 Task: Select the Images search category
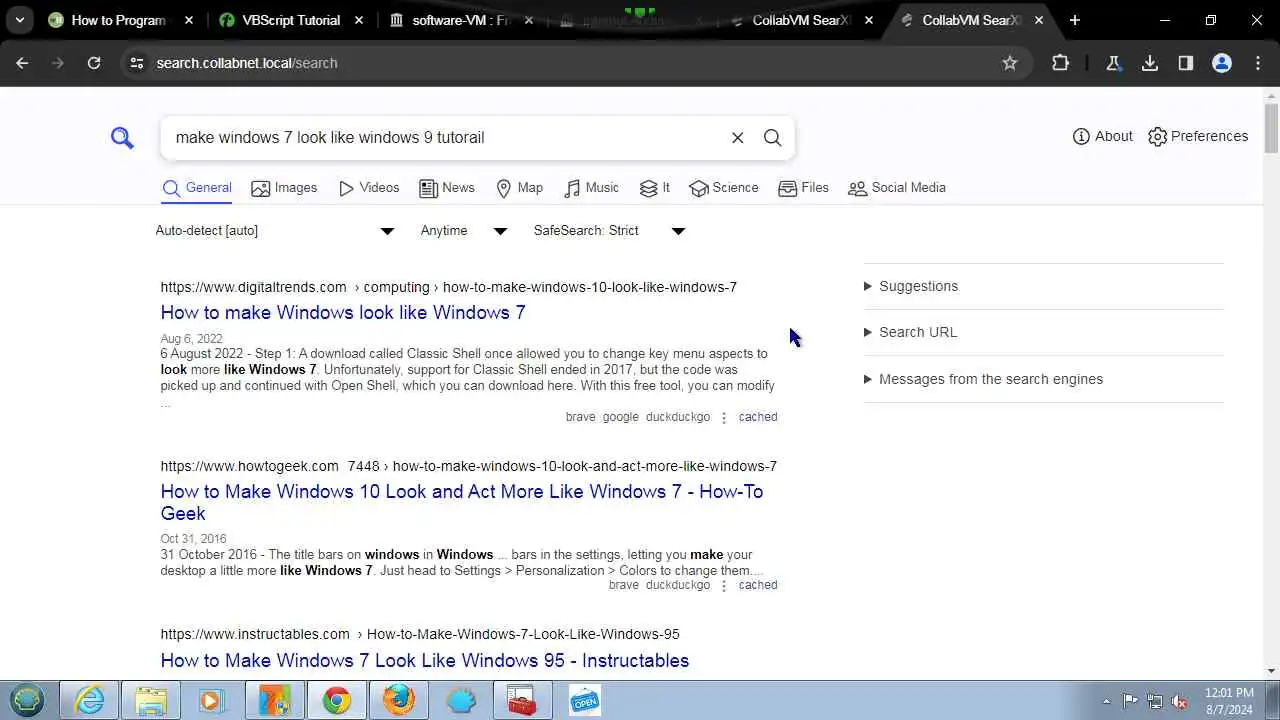[284, 188]
